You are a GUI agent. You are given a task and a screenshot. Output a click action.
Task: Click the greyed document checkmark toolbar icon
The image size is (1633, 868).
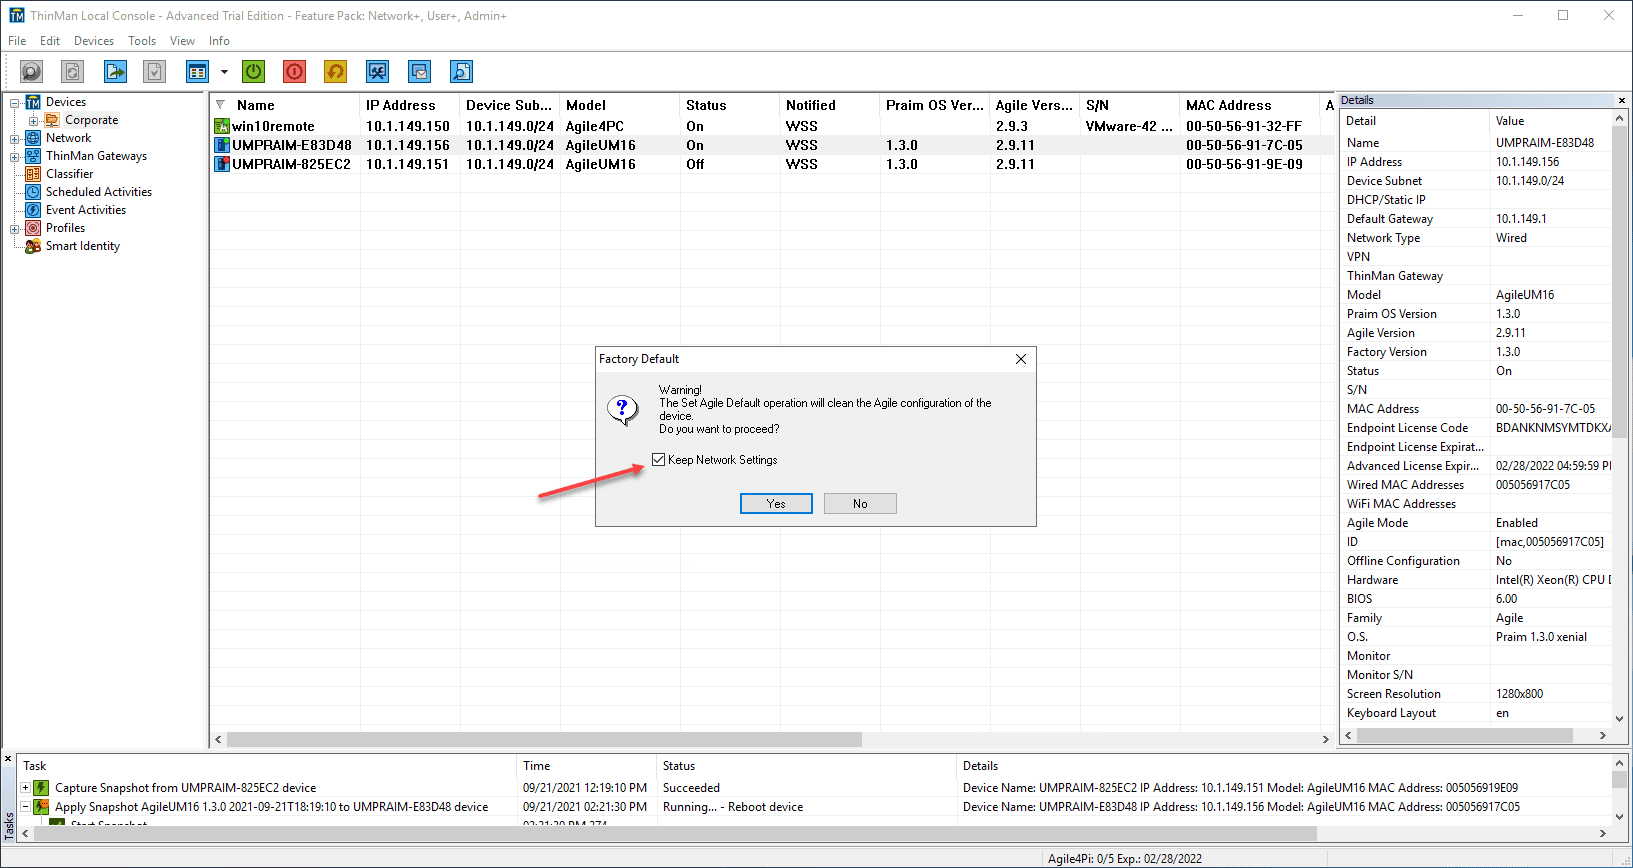point(154,71)
